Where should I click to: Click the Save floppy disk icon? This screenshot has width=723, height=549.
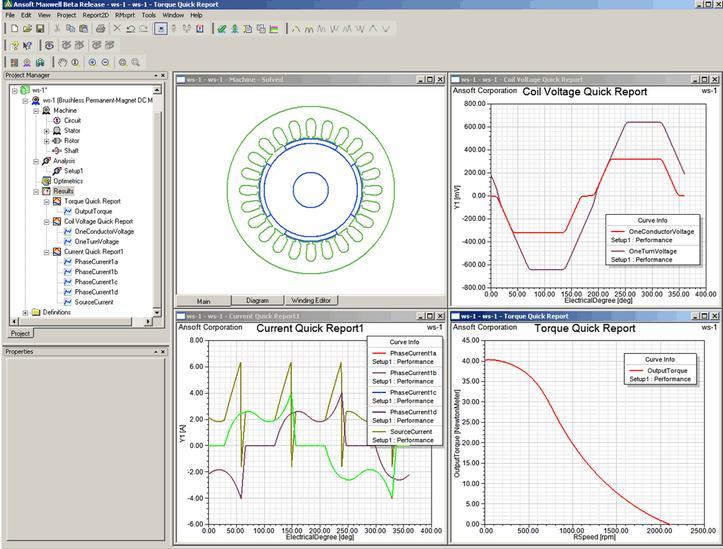40,29
